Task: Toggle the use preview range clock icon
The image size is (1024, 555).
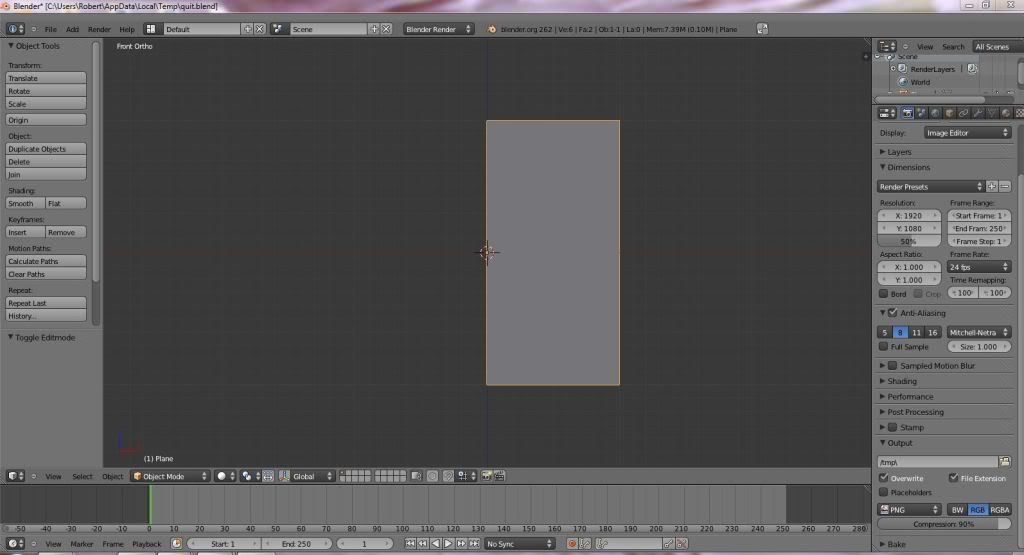Action: (176, 543)
